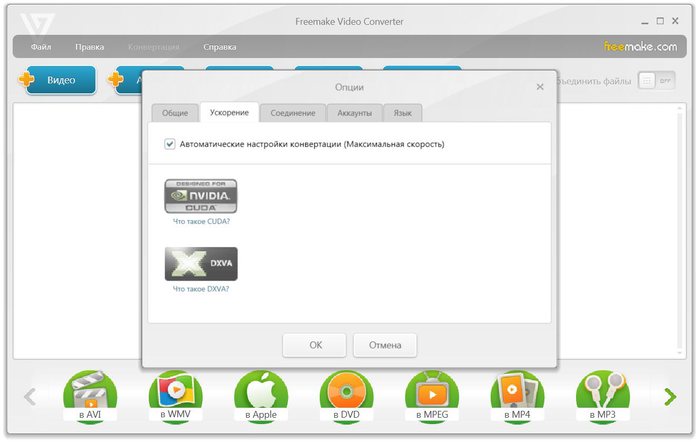Select the в MP4 conversion icon
Screen dimensions: 699x442
click(x=518, y=396)
